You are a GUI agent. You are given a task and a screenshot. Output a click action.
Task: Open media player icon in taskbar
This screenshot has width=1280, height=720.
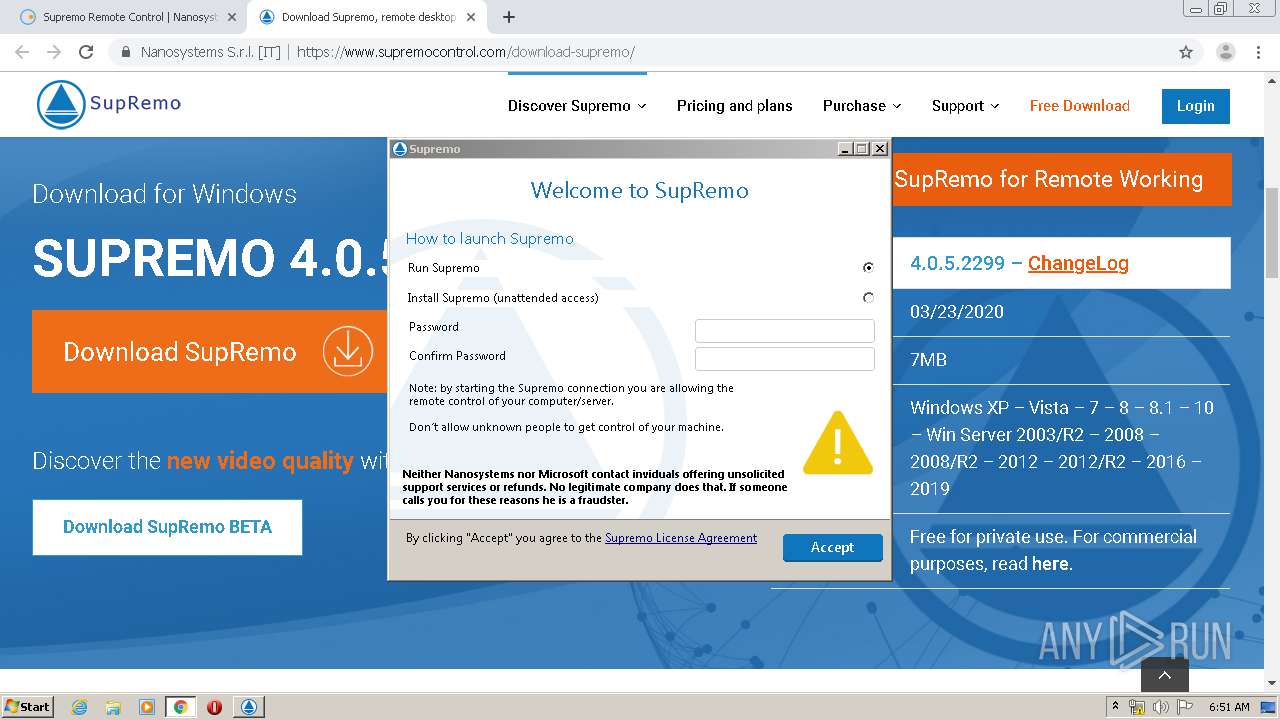click(x=147, y=707)
